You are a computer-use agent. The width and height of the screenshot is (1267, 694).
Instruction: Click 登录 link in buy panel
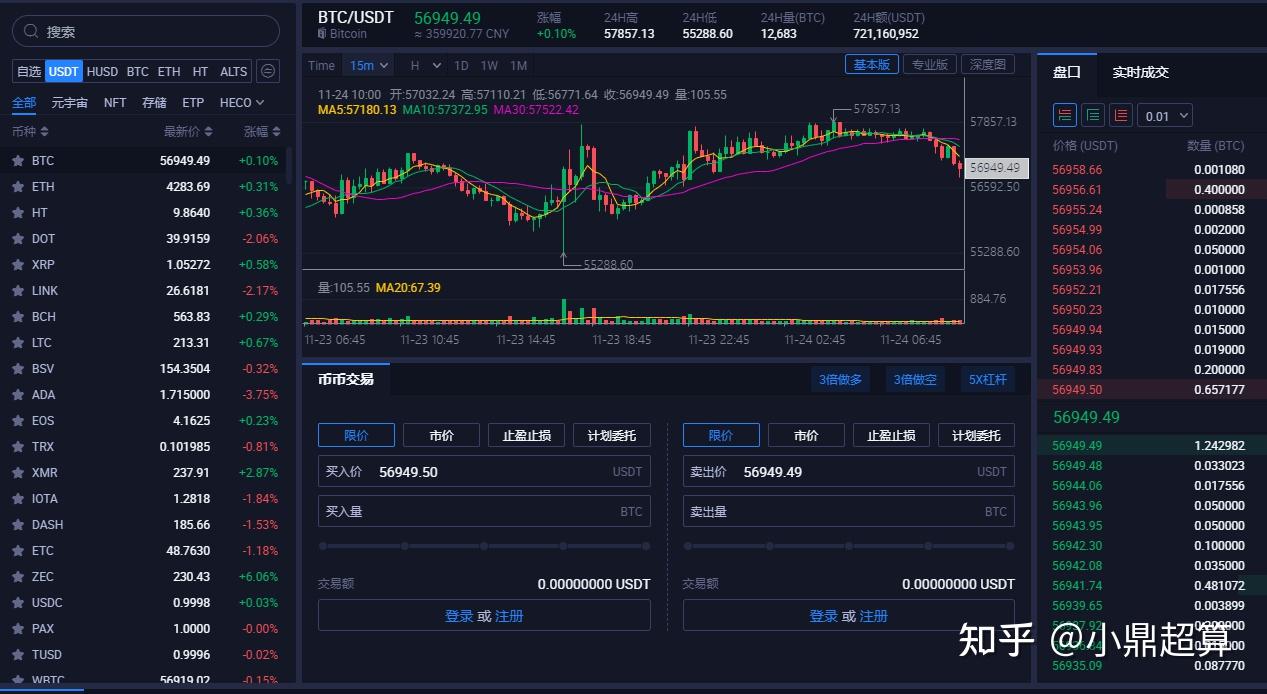[x=459, y=616]
